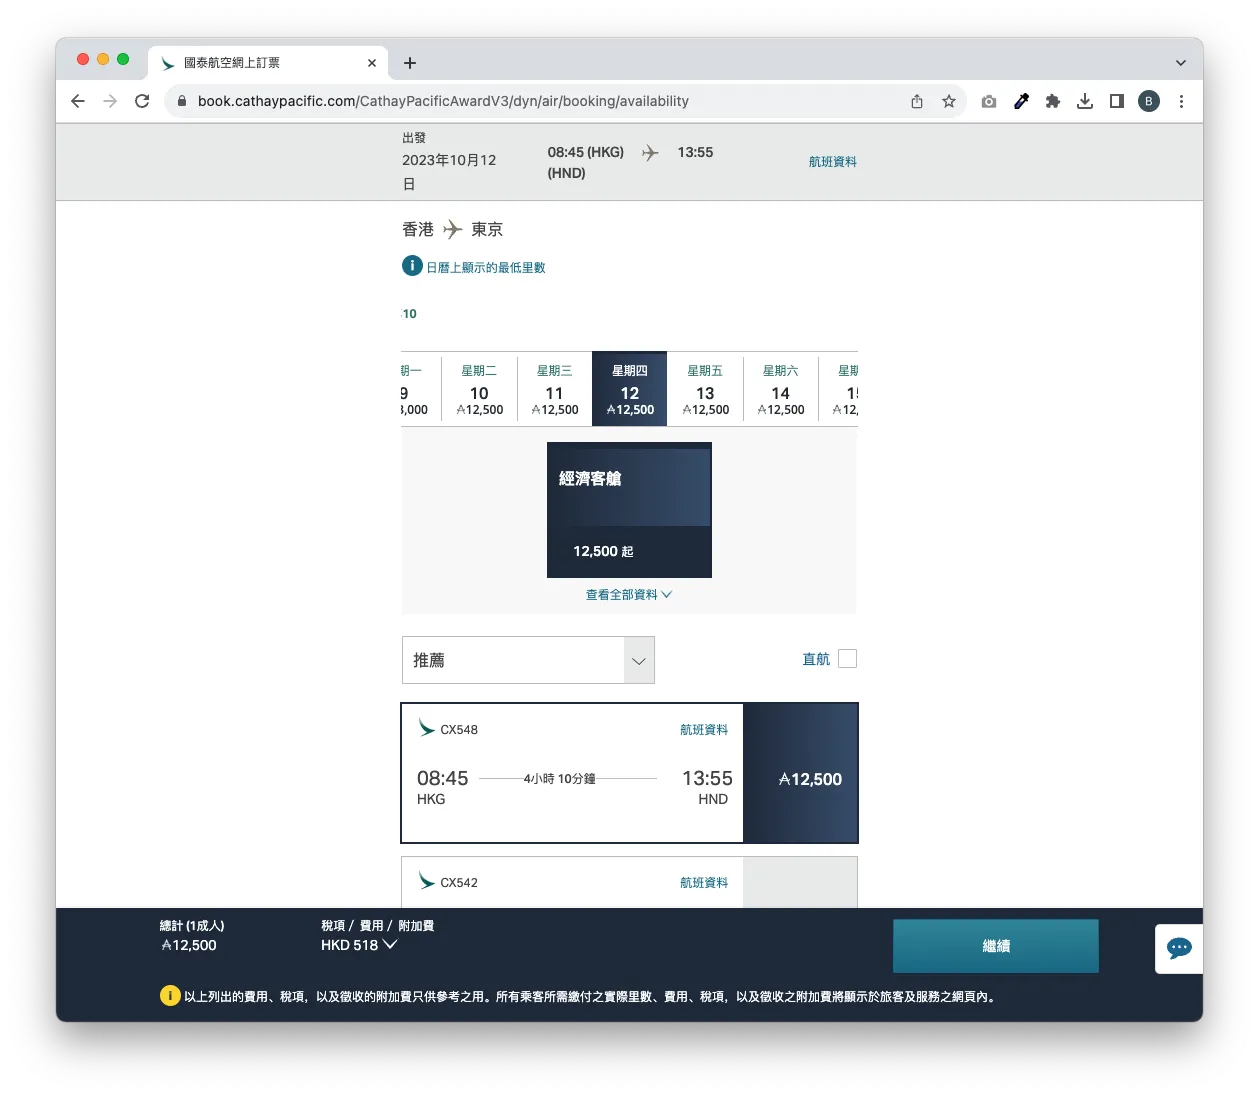This screenshot has height=1096, width=1259.
Task: Open the 日曆上顯示的最低里數 link
Action: (x=486, y=268)
